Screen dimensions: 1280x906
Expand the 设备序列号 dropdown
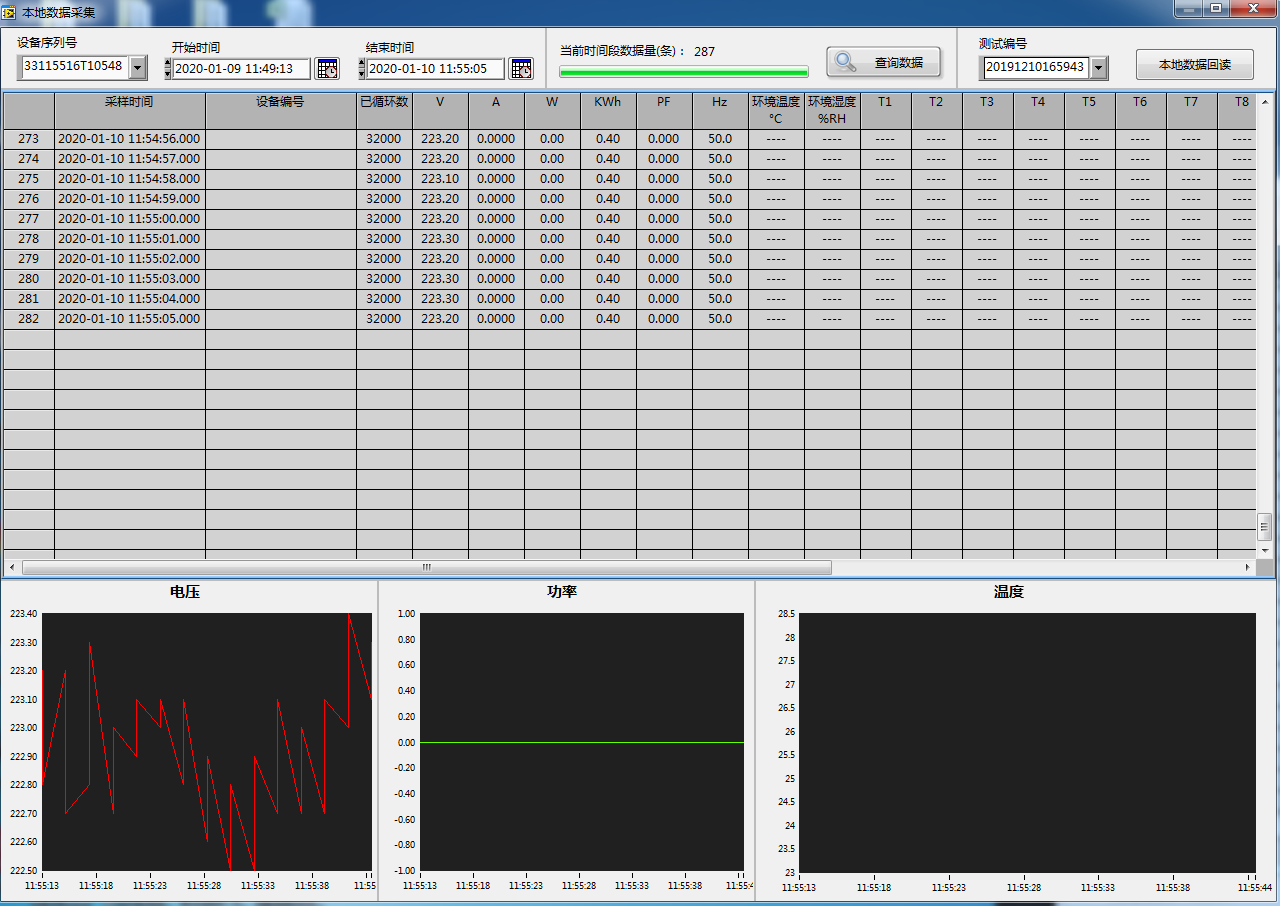[138, 68]
